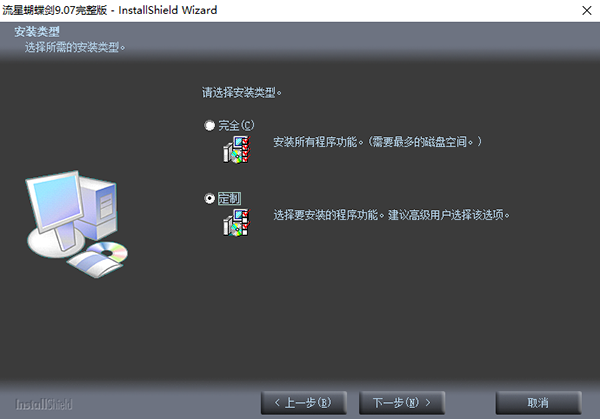Click the 安装所有程序功能 description text
Viewport: 600px width, 419px height.
pyautogui.click(x=377, y=143)
